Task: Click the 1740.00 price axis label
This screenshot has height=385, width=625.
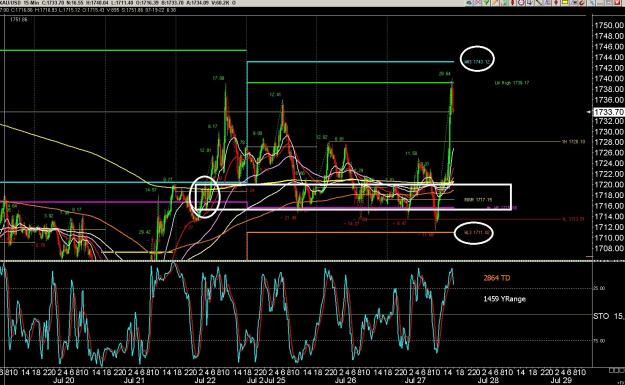Action: [609, 79]
